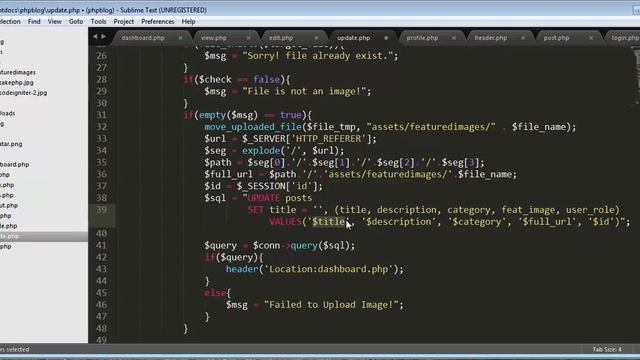This screenshot has height=360, width=640.
Task: Click the unsaved dot on update.php tab
Action: 386,38
